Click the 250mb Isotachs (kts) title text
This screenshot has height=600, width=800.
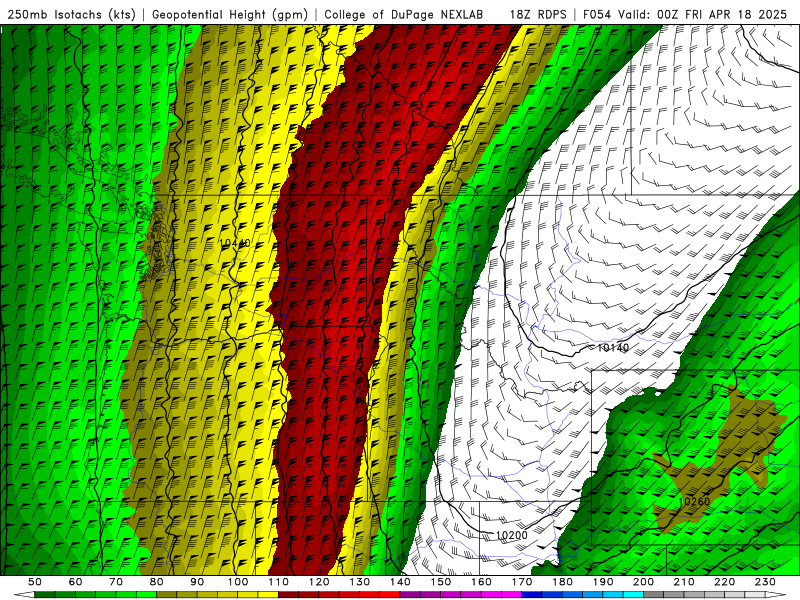pos(69,15)
